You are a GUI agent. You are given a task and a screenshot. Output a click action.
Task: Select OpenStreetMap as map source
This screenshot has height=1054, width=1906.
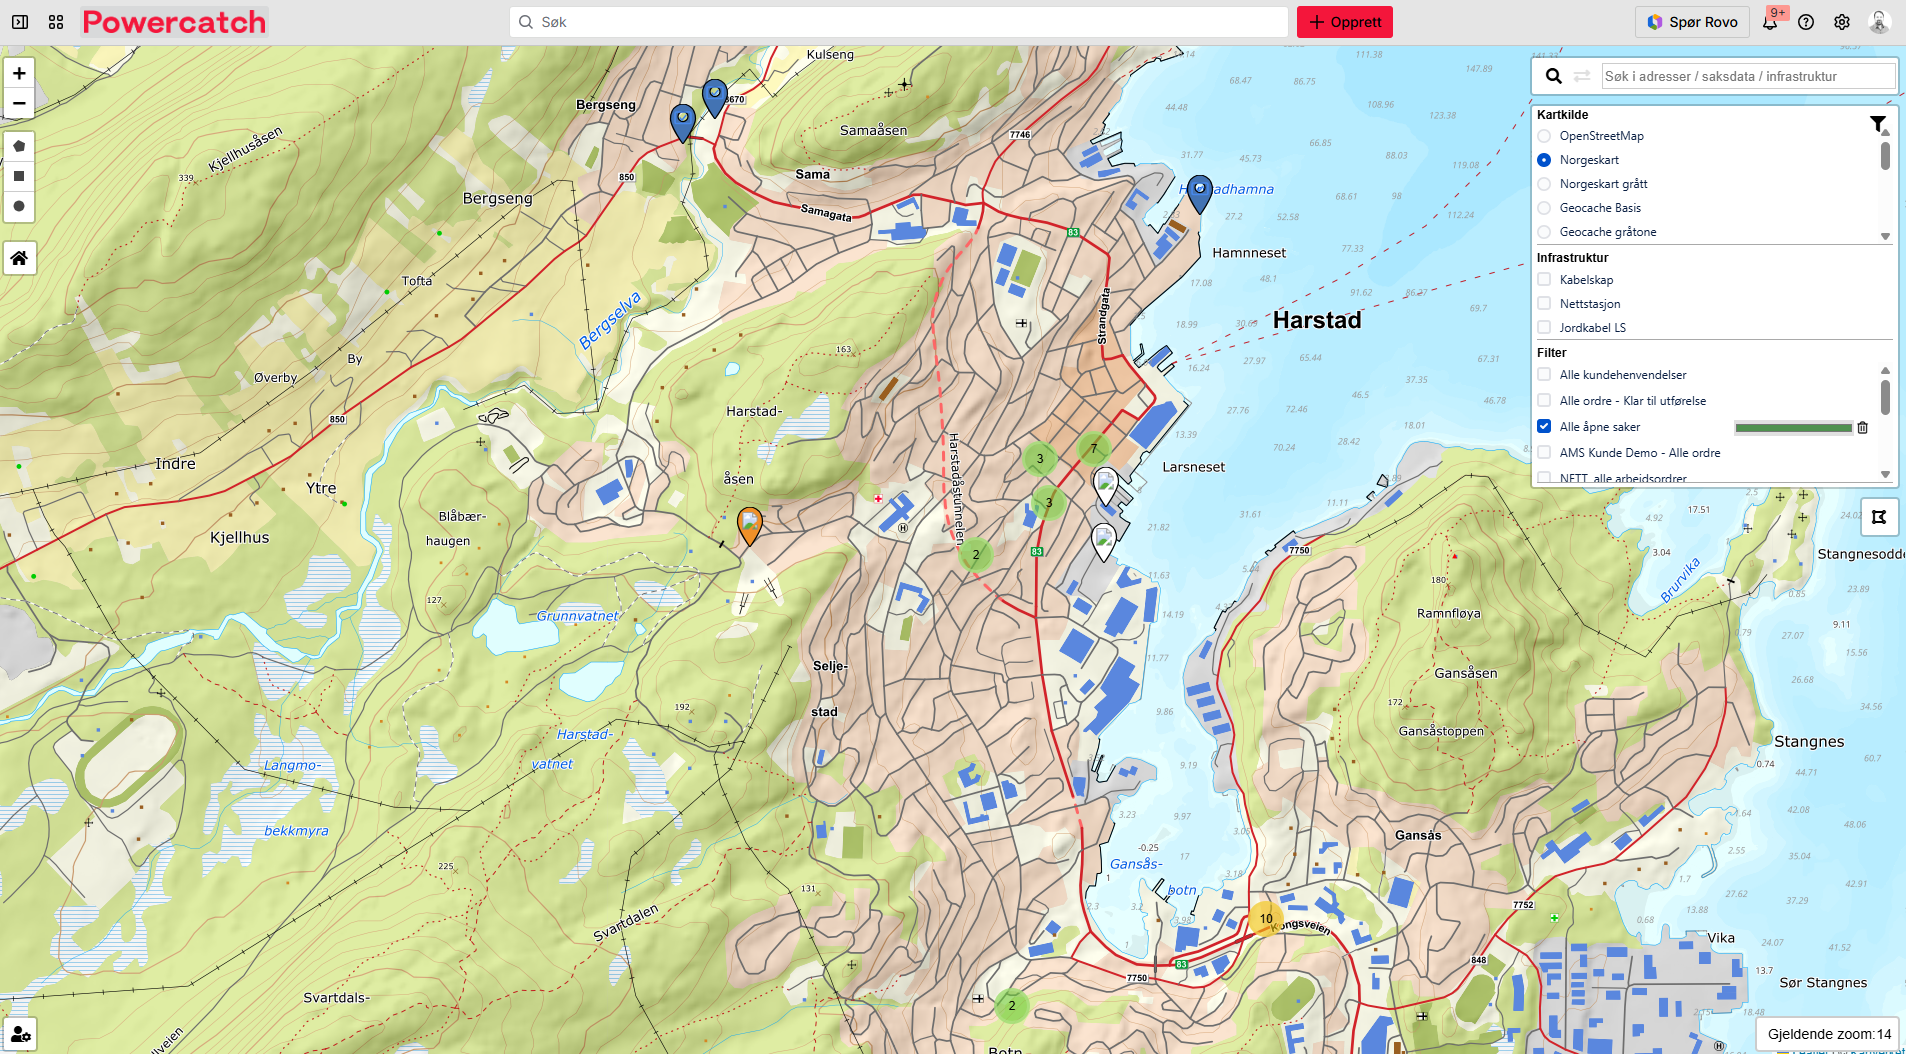(x=1544, y=136)
